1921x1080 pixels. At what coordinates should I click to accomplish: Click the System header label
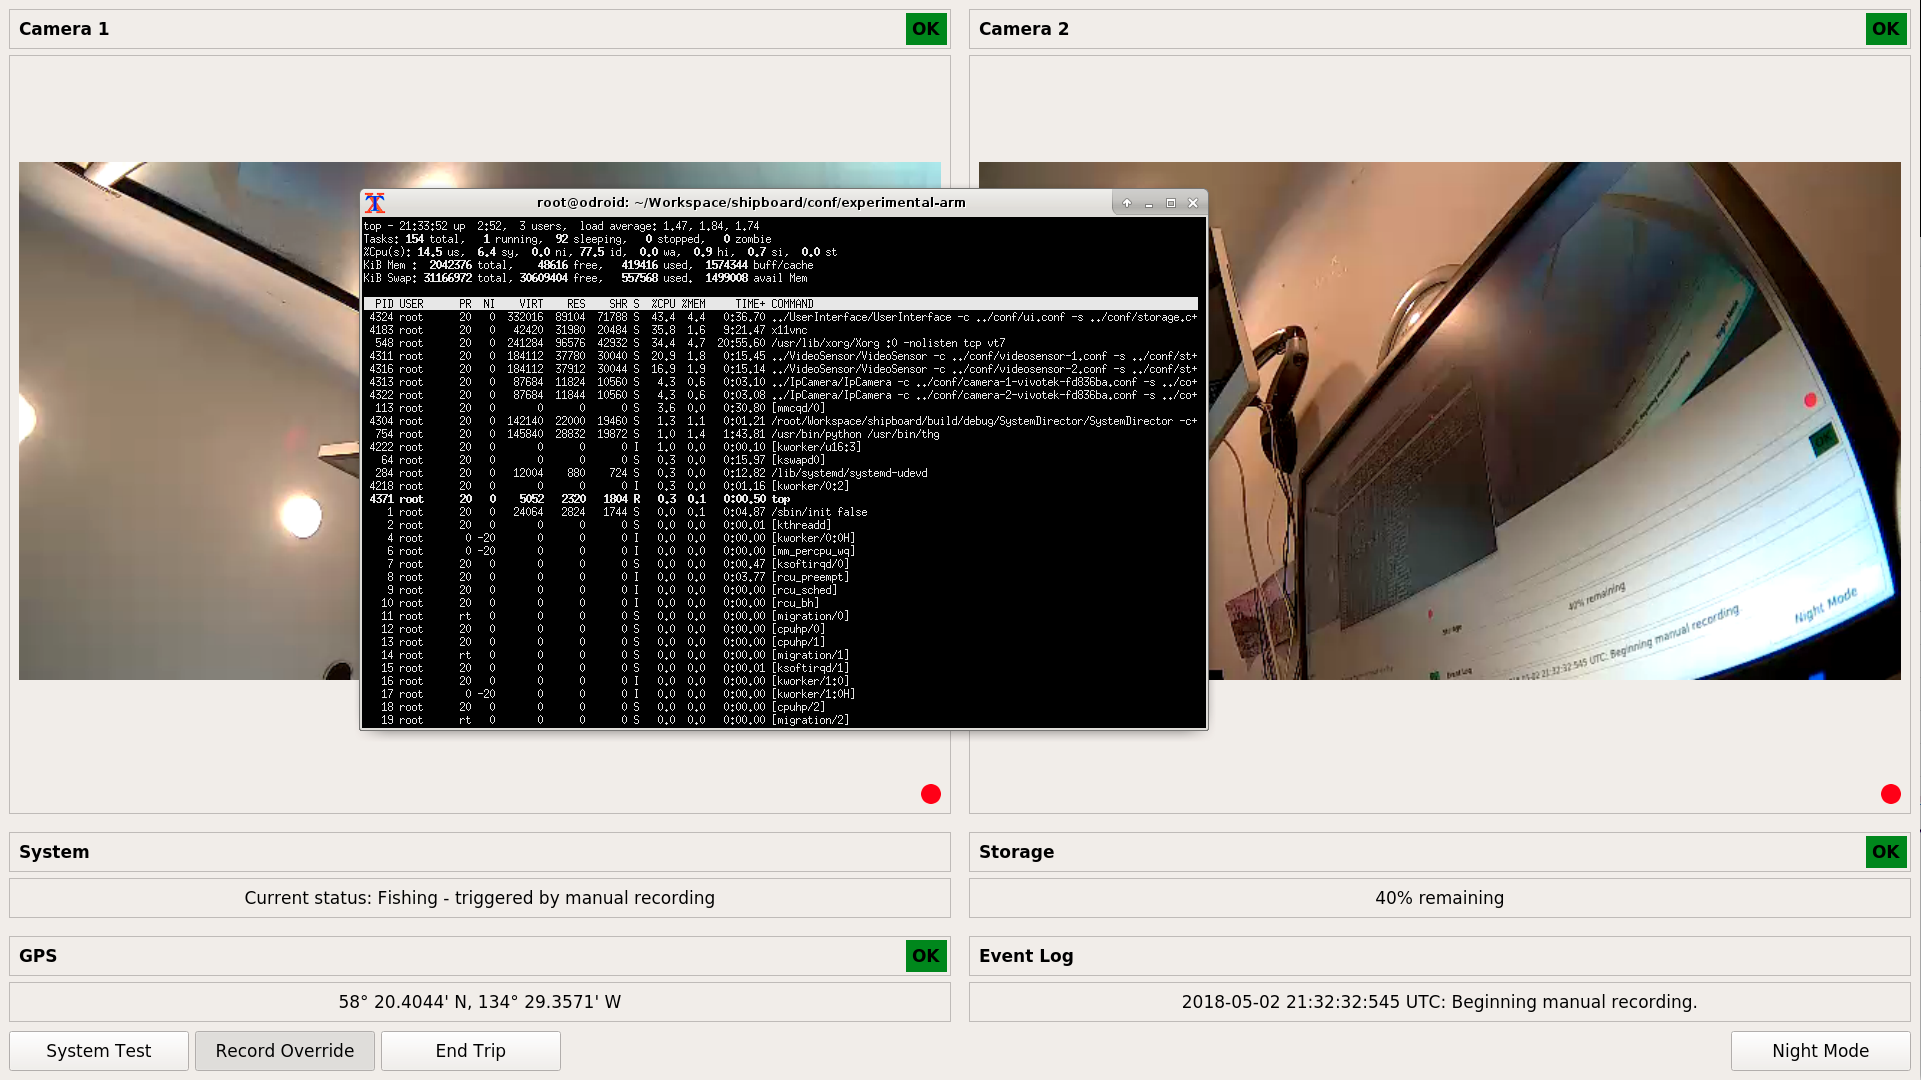click(x=54, y=852)
